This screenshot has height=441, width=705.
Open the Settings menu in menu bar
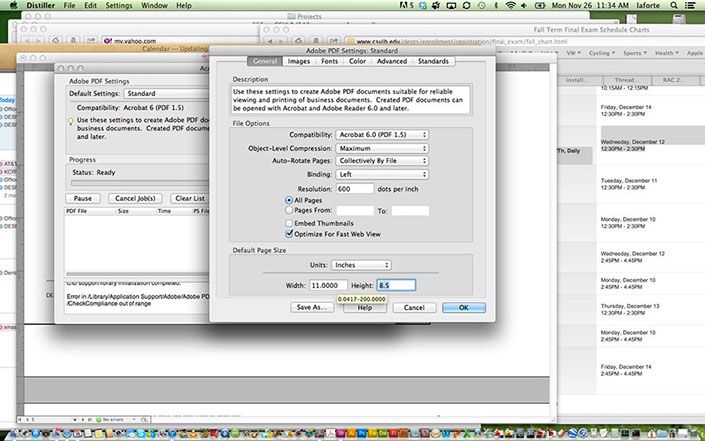(119, 5)
